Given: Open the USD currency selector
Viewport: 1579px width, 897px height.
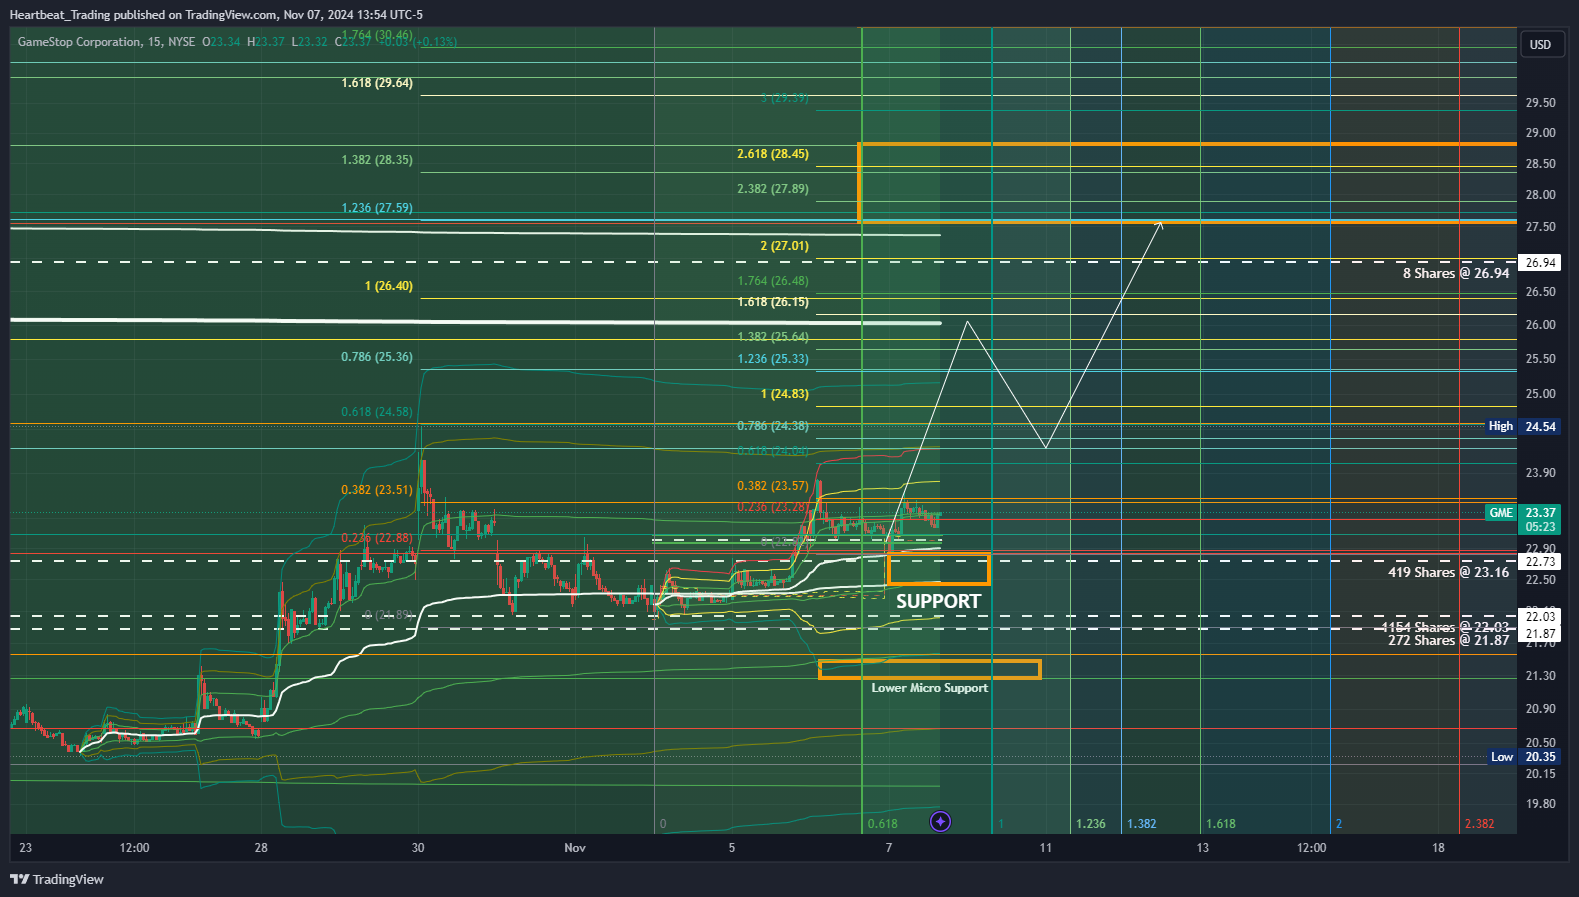Looking at the screenshot, I should [1540, 44].
